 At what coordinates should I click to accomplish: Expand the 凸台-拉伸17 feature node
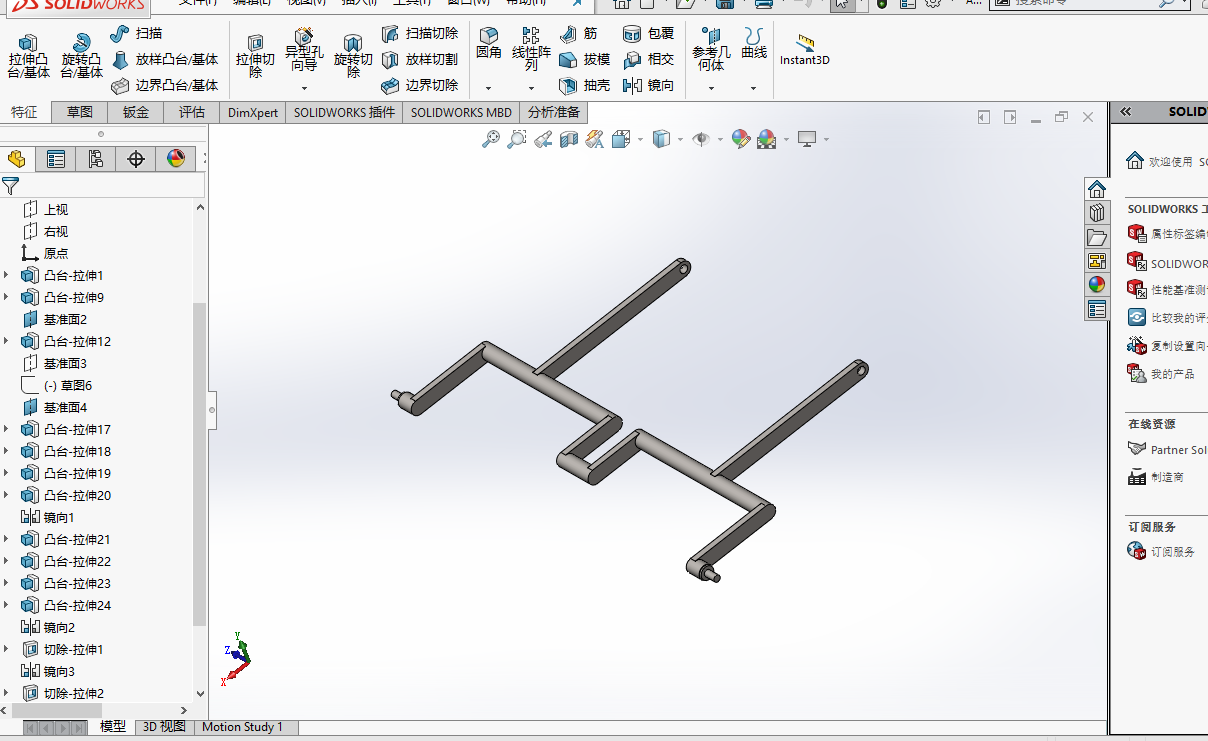click(7, 429)
